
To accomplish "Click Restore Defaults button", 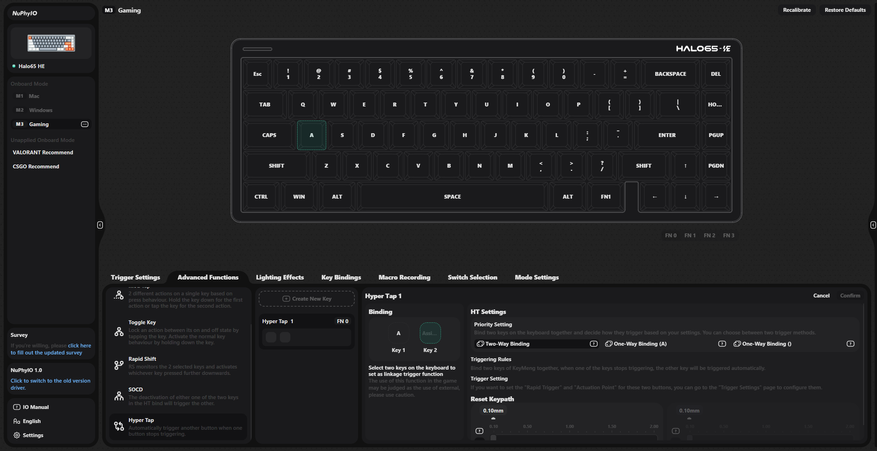I will click(x=845, y=10).
